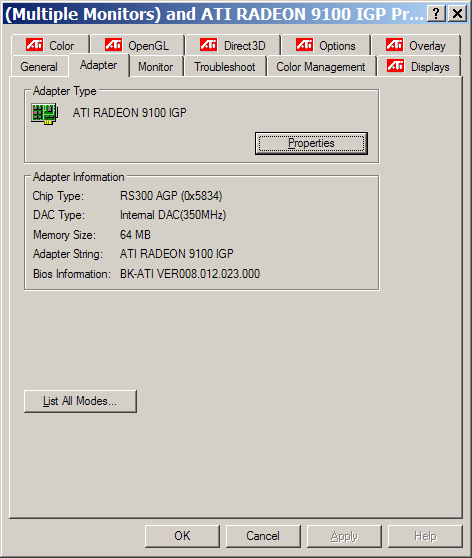Click chip type value 'RS300 AGP (0x5834)'
The image size is (472, 558).
pos(171,196)
